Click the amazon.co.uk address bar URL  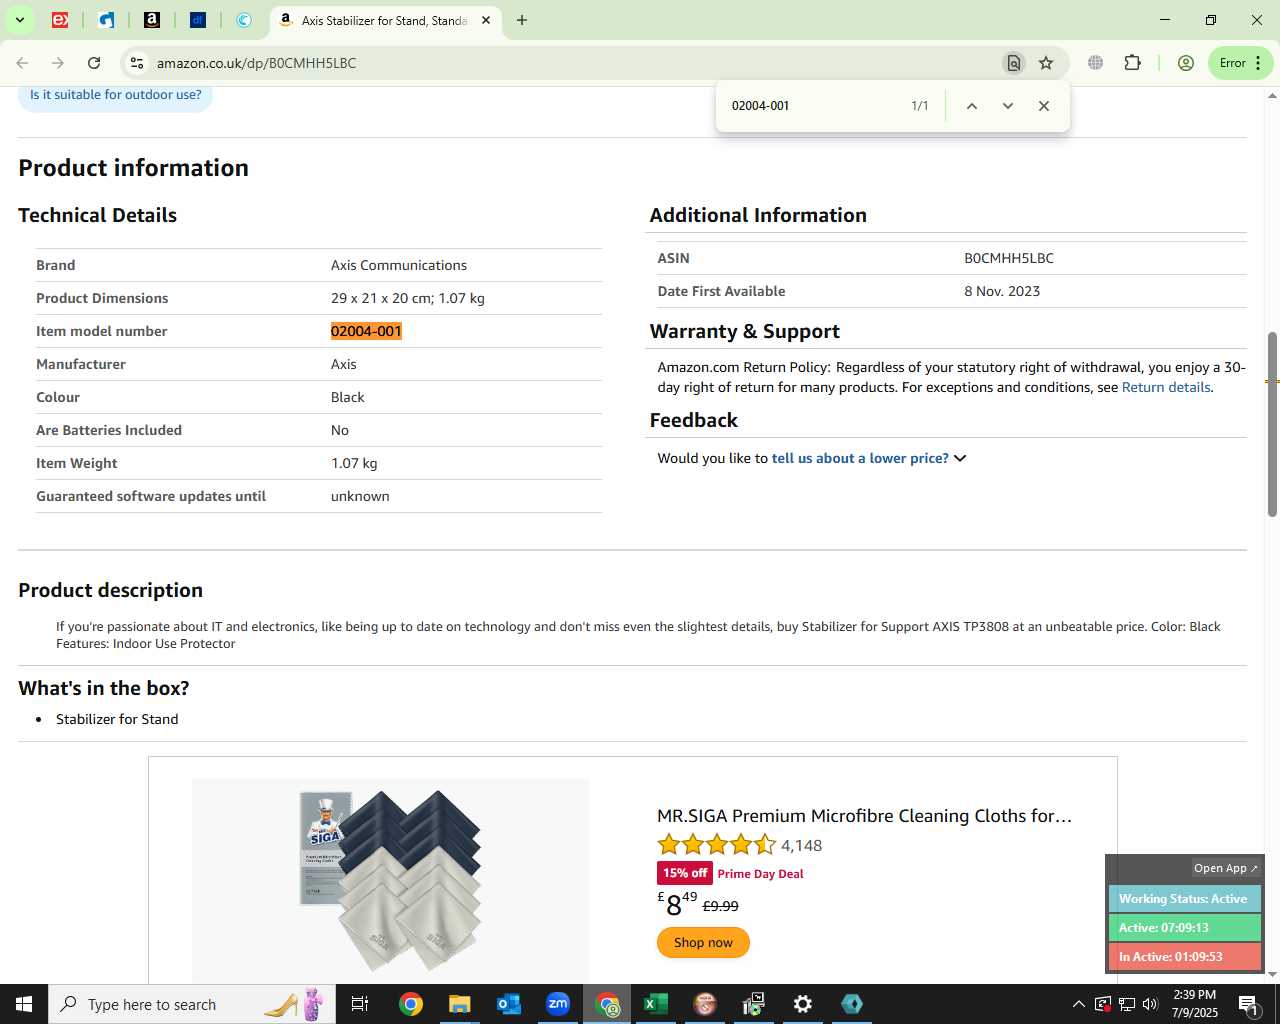256,63
